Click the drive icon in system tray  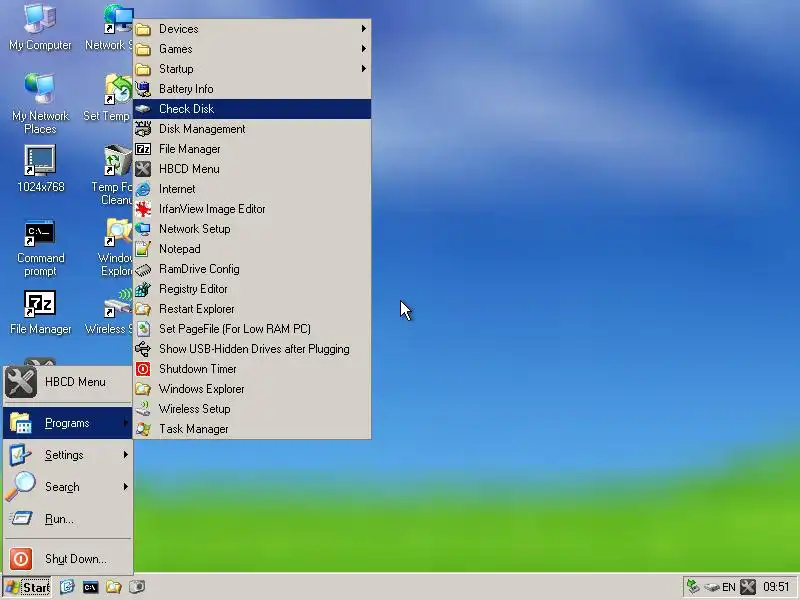[x=712, y=588]
